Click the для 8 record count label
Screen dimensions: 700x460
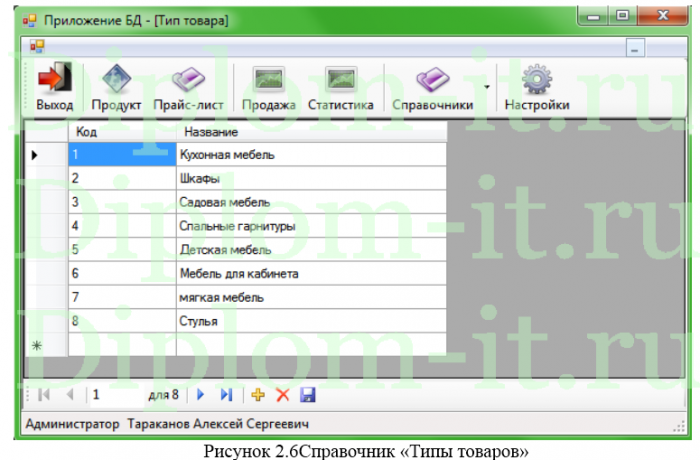(163, 395)
